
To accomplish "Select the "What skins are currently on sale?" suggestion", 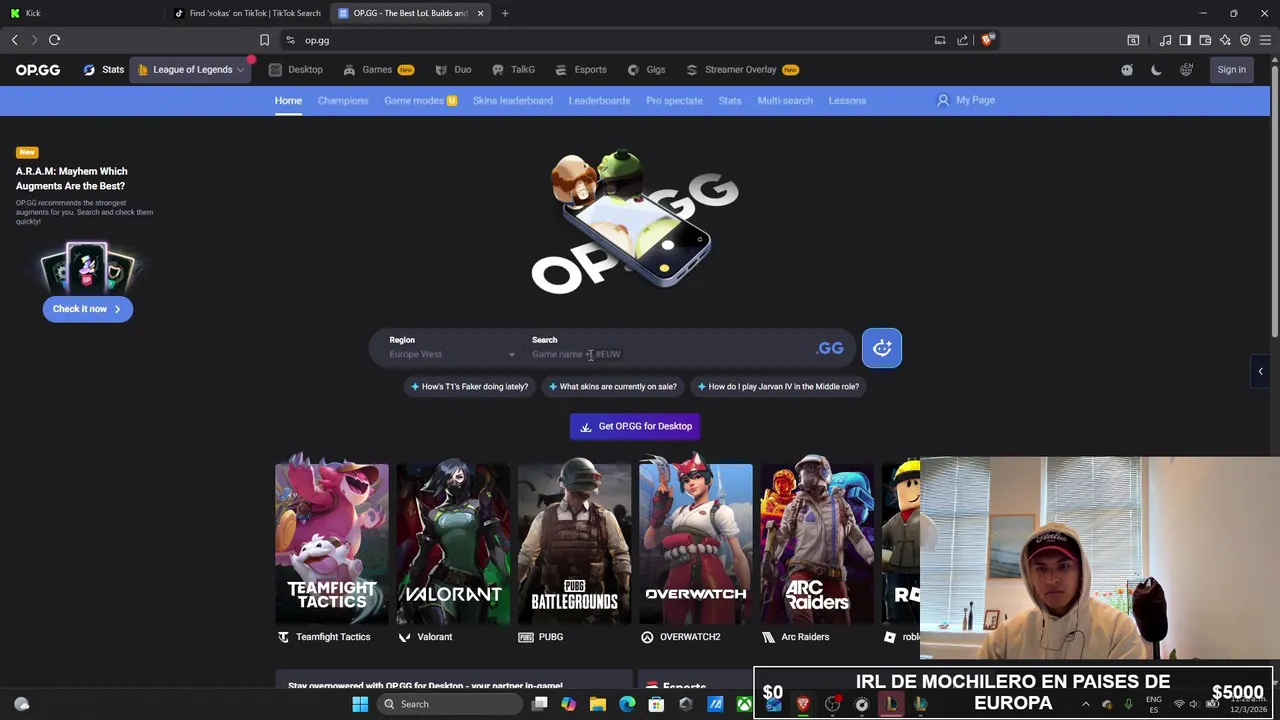I will [x=612, y=386].
